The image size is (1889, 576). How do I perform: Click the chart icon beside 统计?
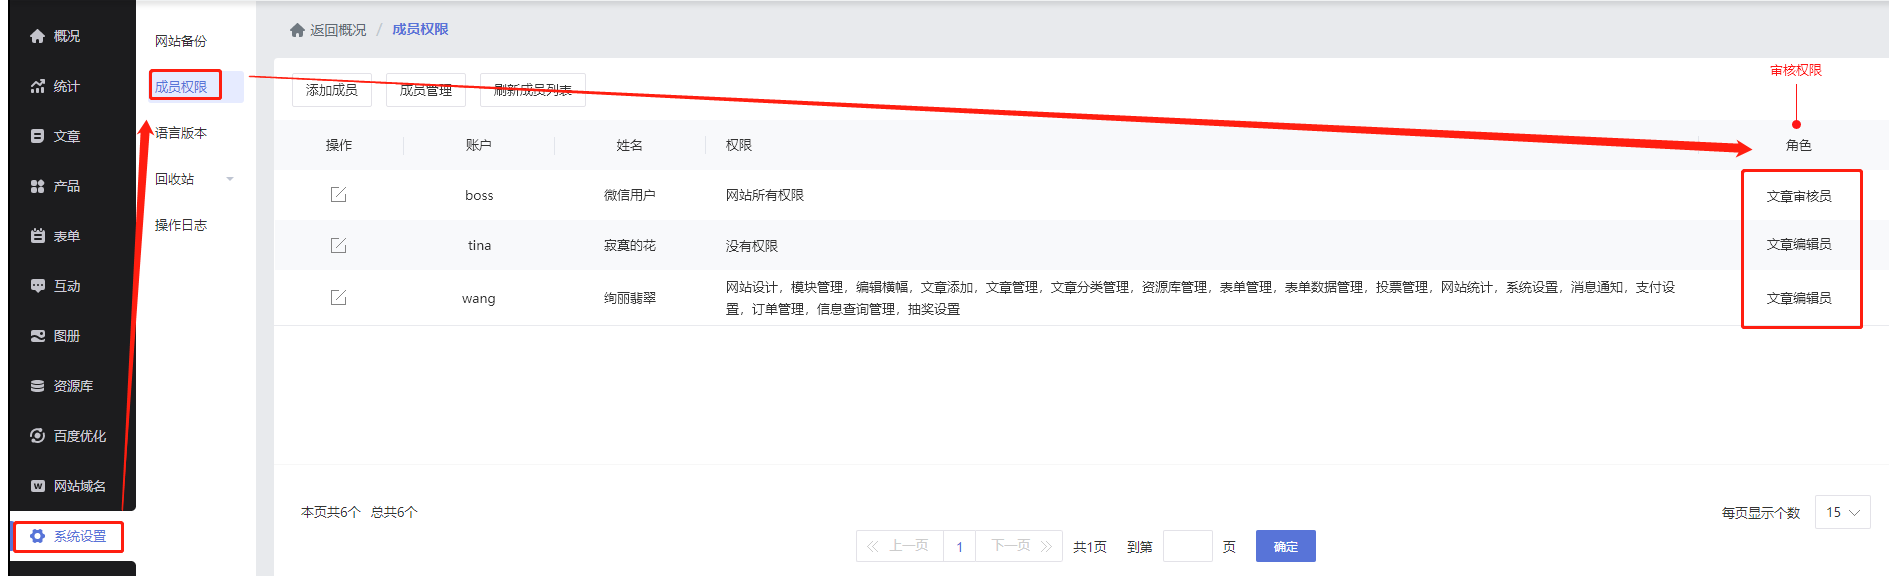click(x=38, y=86)
